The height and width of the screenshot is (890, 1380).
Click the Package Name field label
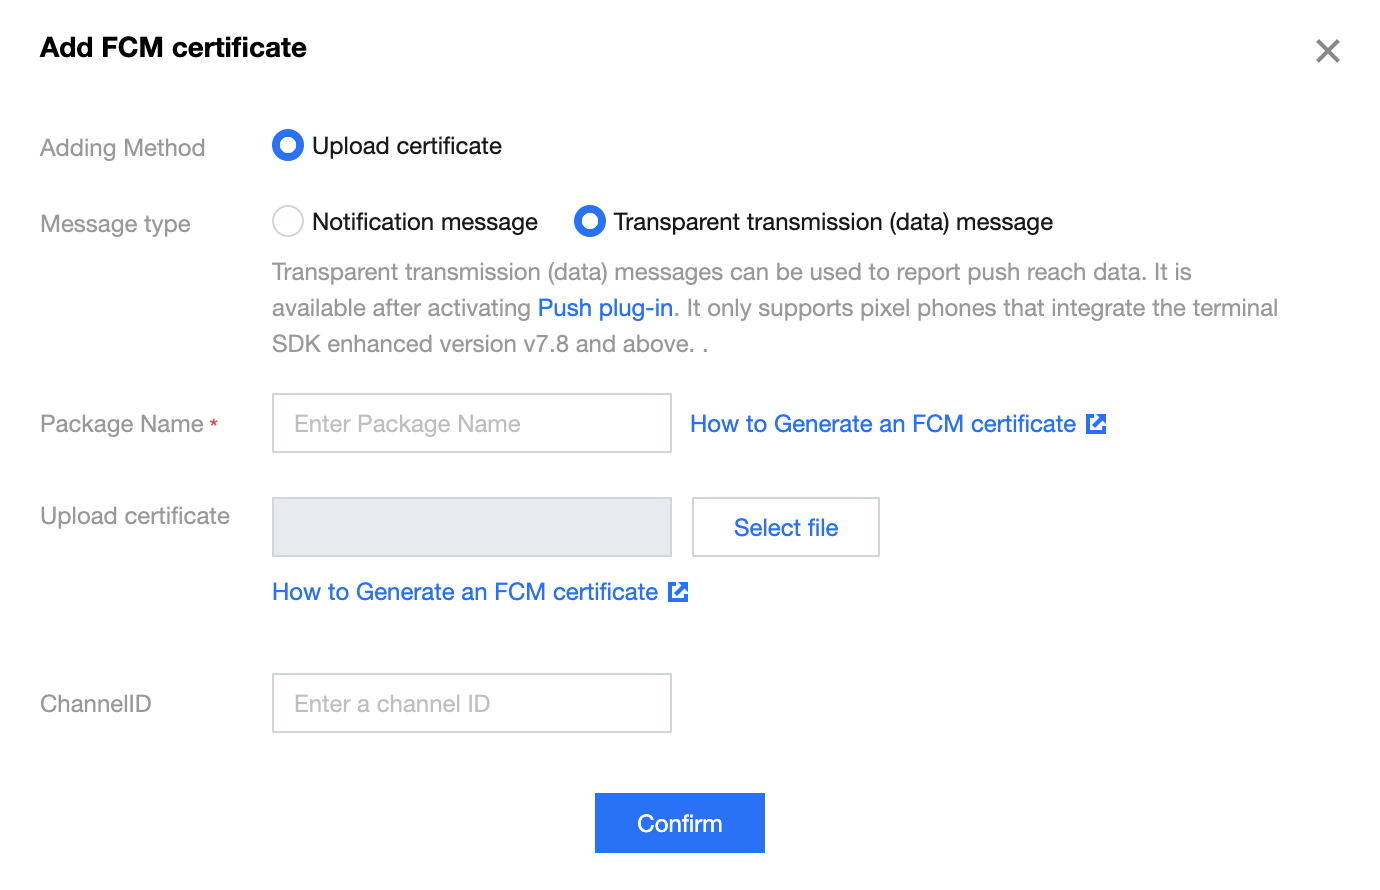121,424
